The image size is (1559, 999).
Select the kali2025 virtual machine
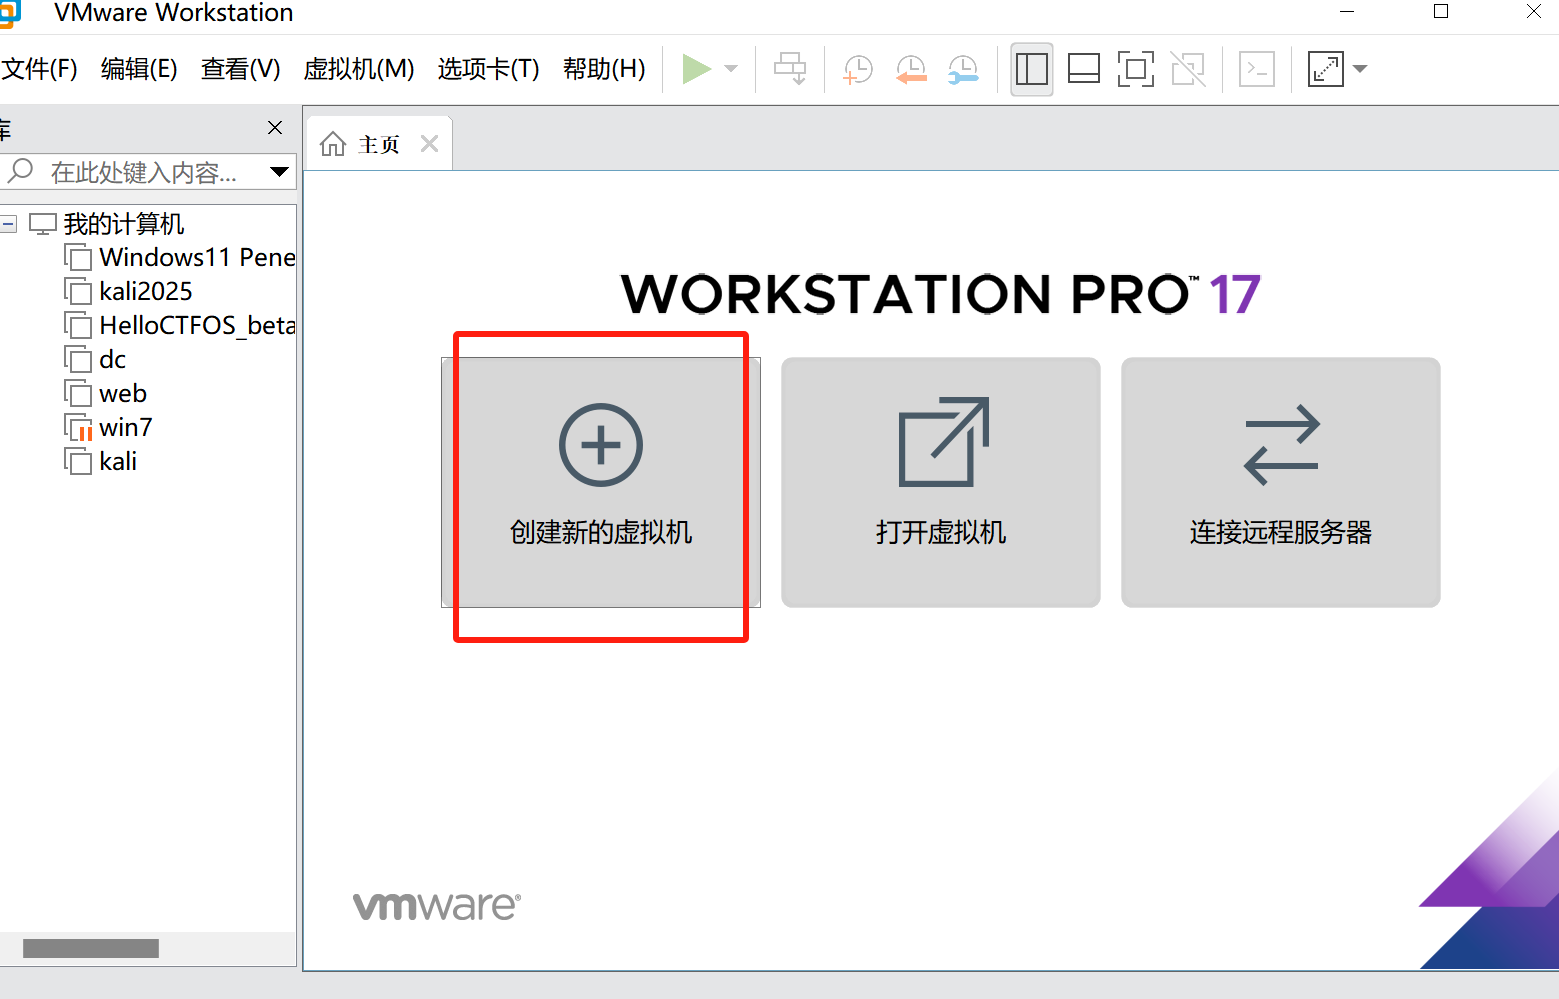[145, 291]
